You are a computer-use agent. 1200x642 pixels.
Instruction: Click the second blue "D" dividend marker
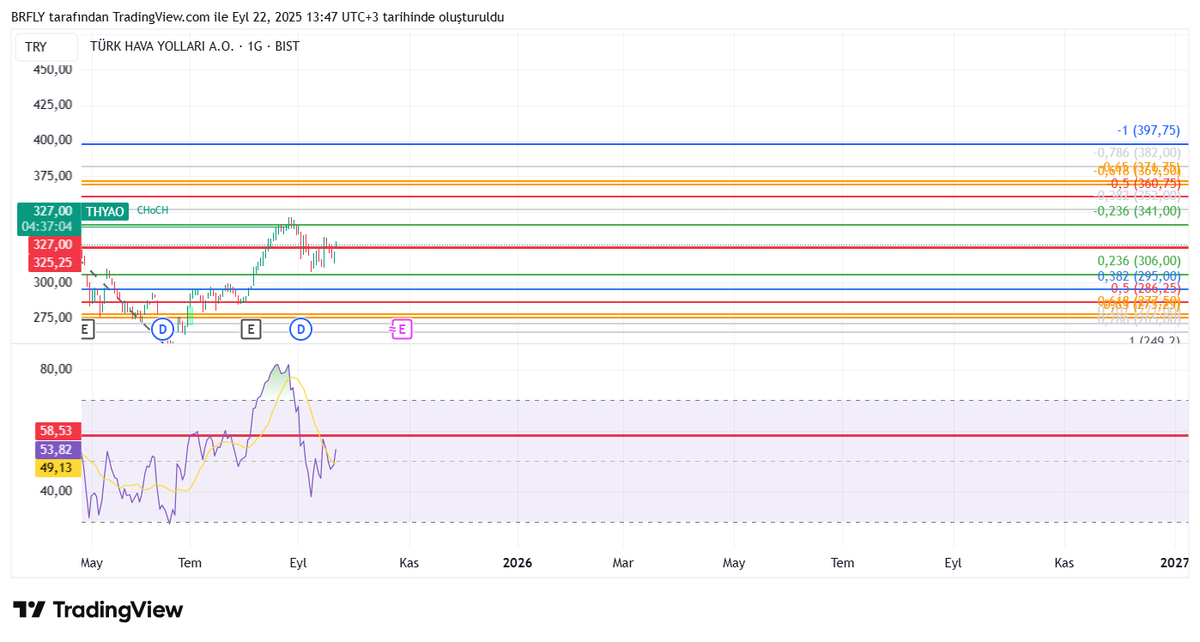point(300,328)
